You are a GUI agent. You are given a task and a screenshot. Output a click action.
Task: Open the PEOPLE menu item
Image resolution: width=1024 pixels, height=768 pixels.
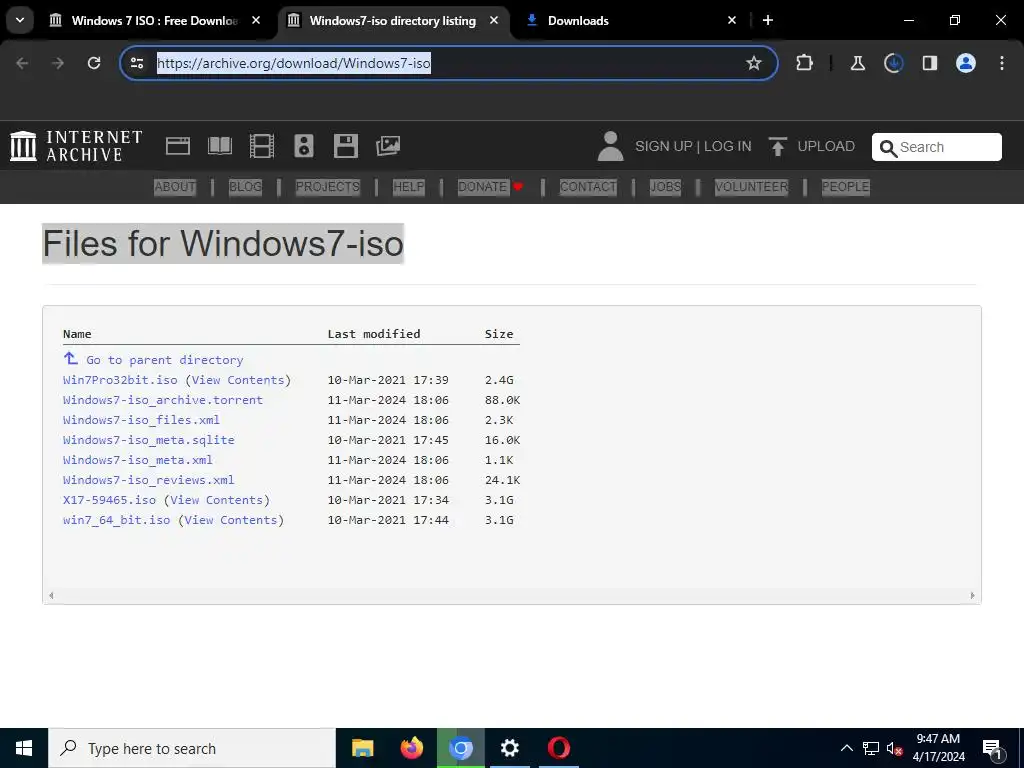pos(845,187)
